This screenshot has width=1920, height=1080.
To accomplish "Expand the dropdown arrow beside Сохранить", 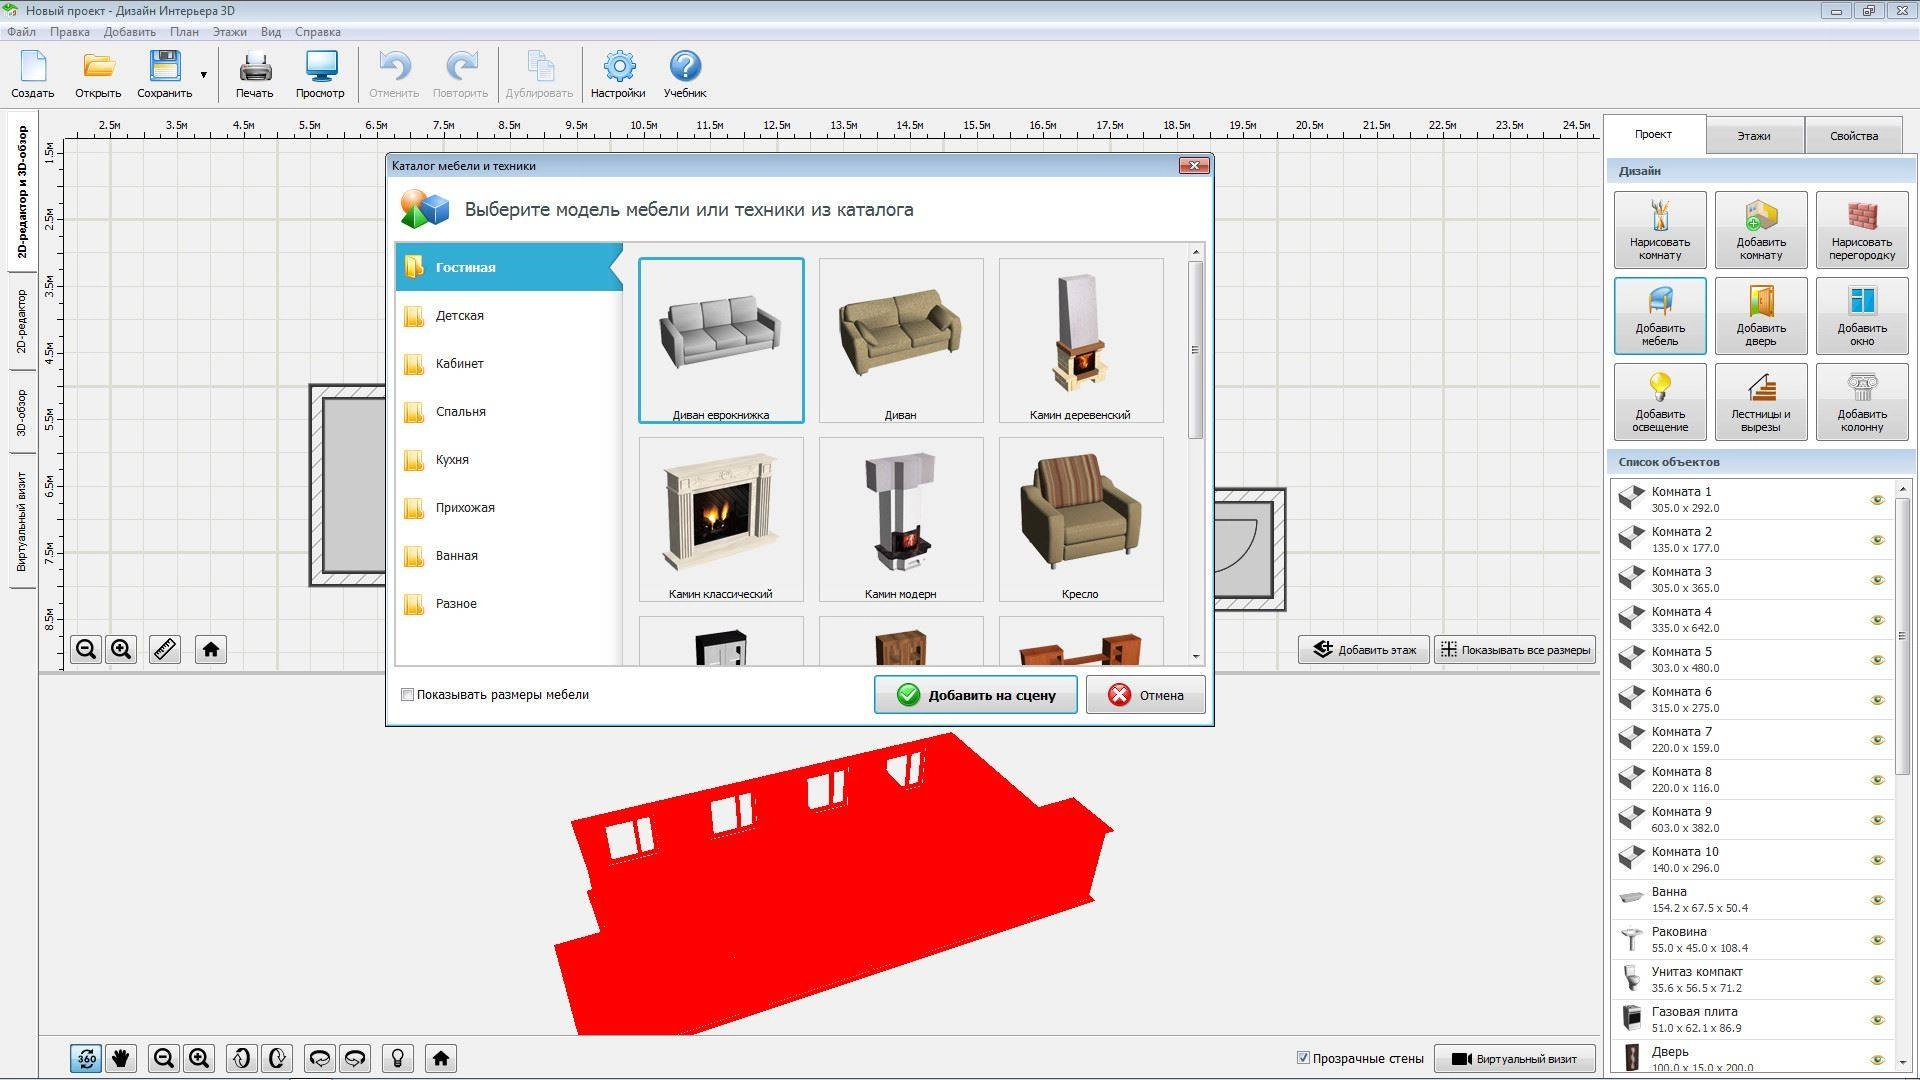I will click(204, 75).
